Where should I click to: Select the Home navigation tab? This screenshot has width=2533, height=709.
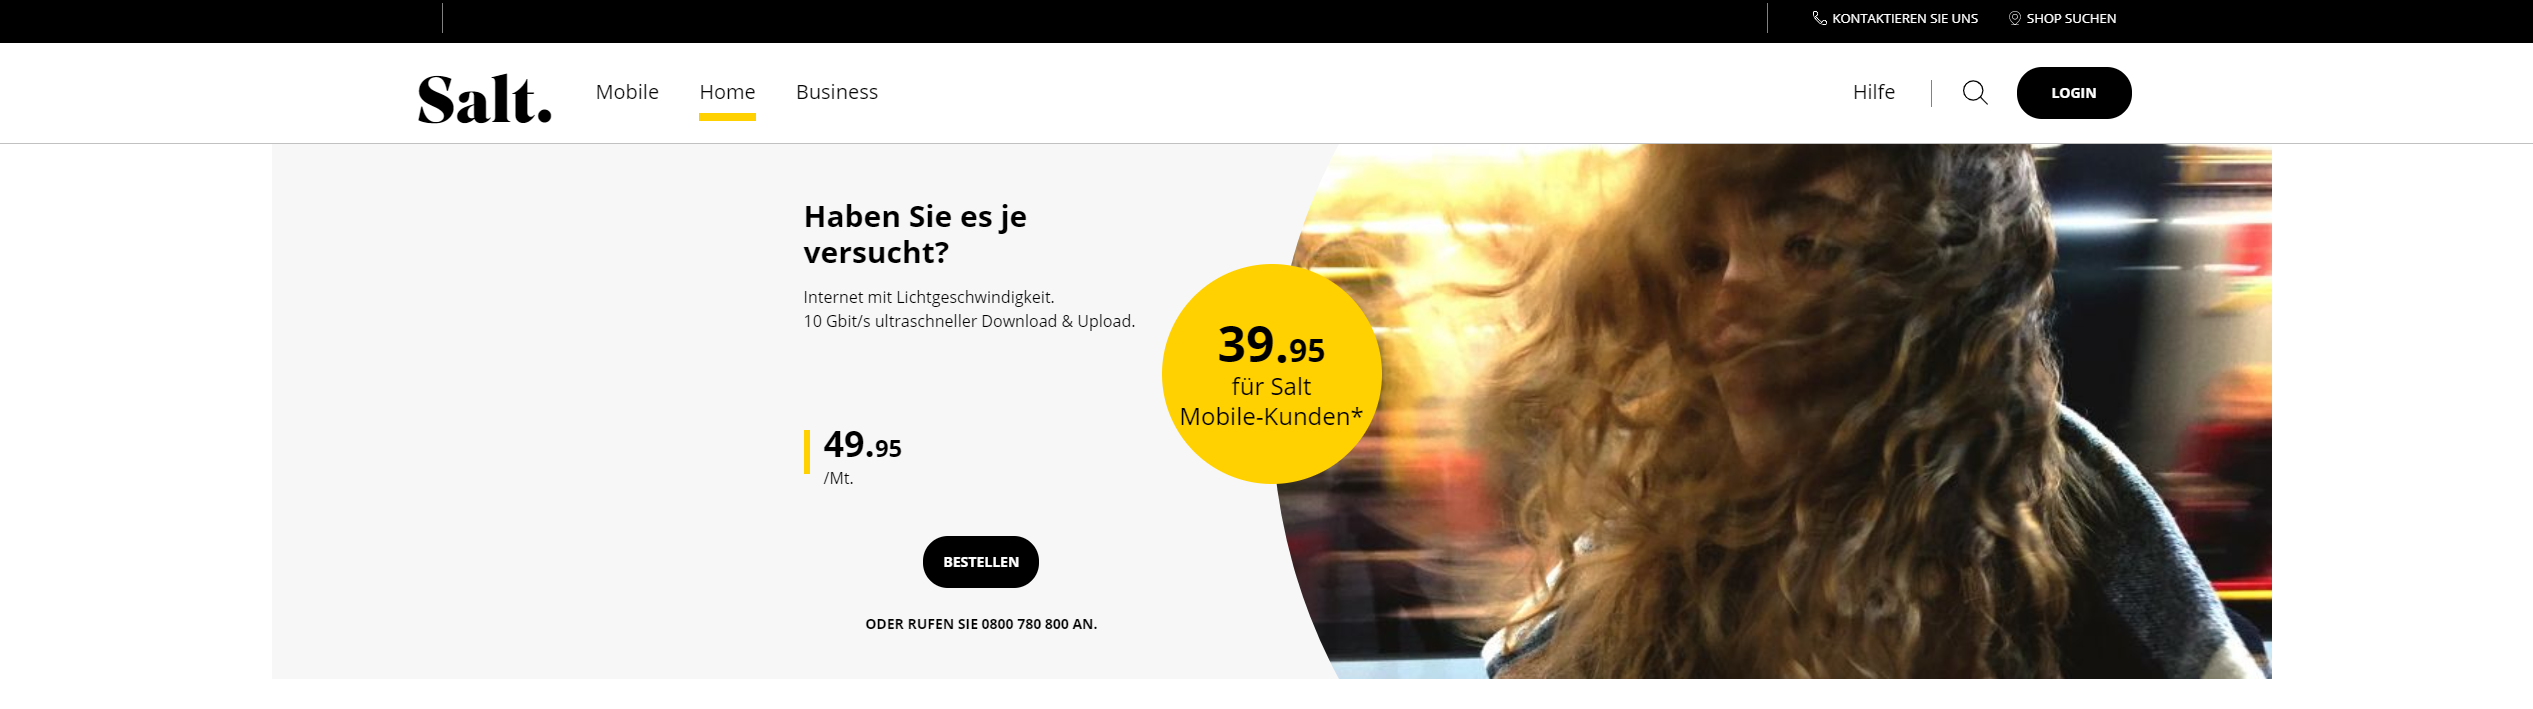click(x=727, y=92)
